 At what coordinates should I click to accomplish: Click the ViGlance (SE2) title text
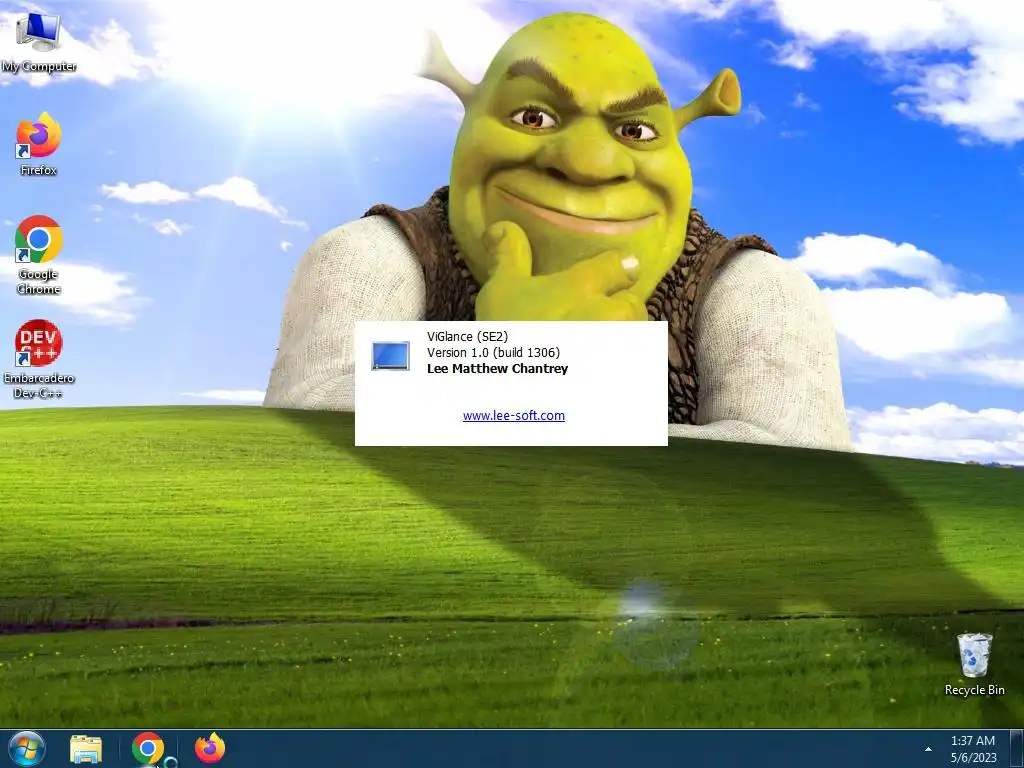[x=468, y=336]
